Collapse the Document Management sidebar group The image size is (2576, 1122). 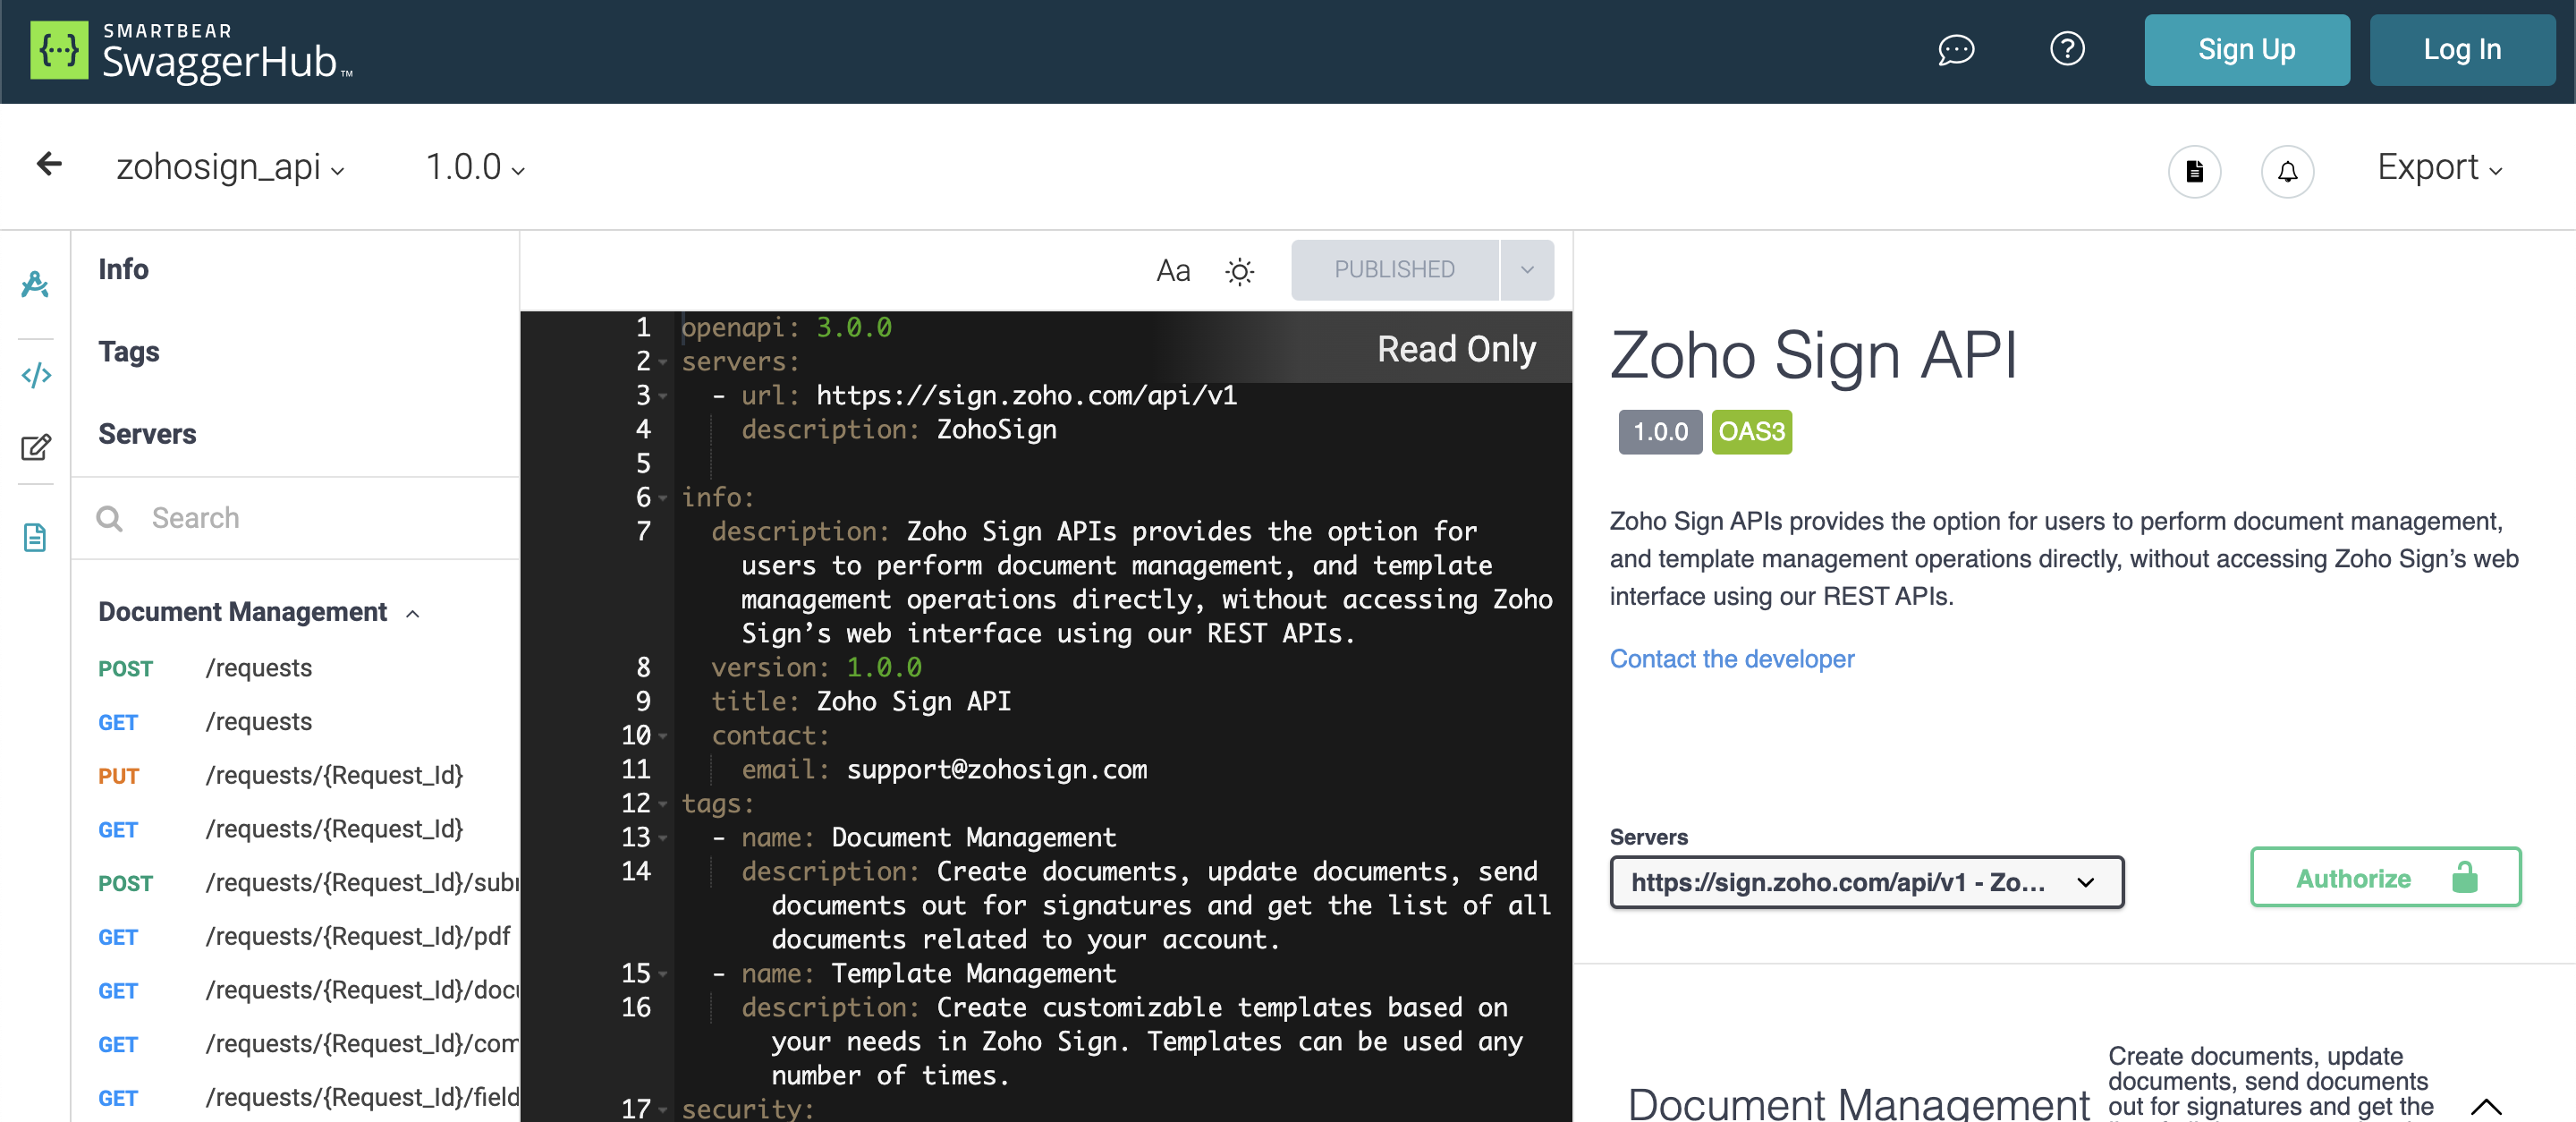point(412,613)
